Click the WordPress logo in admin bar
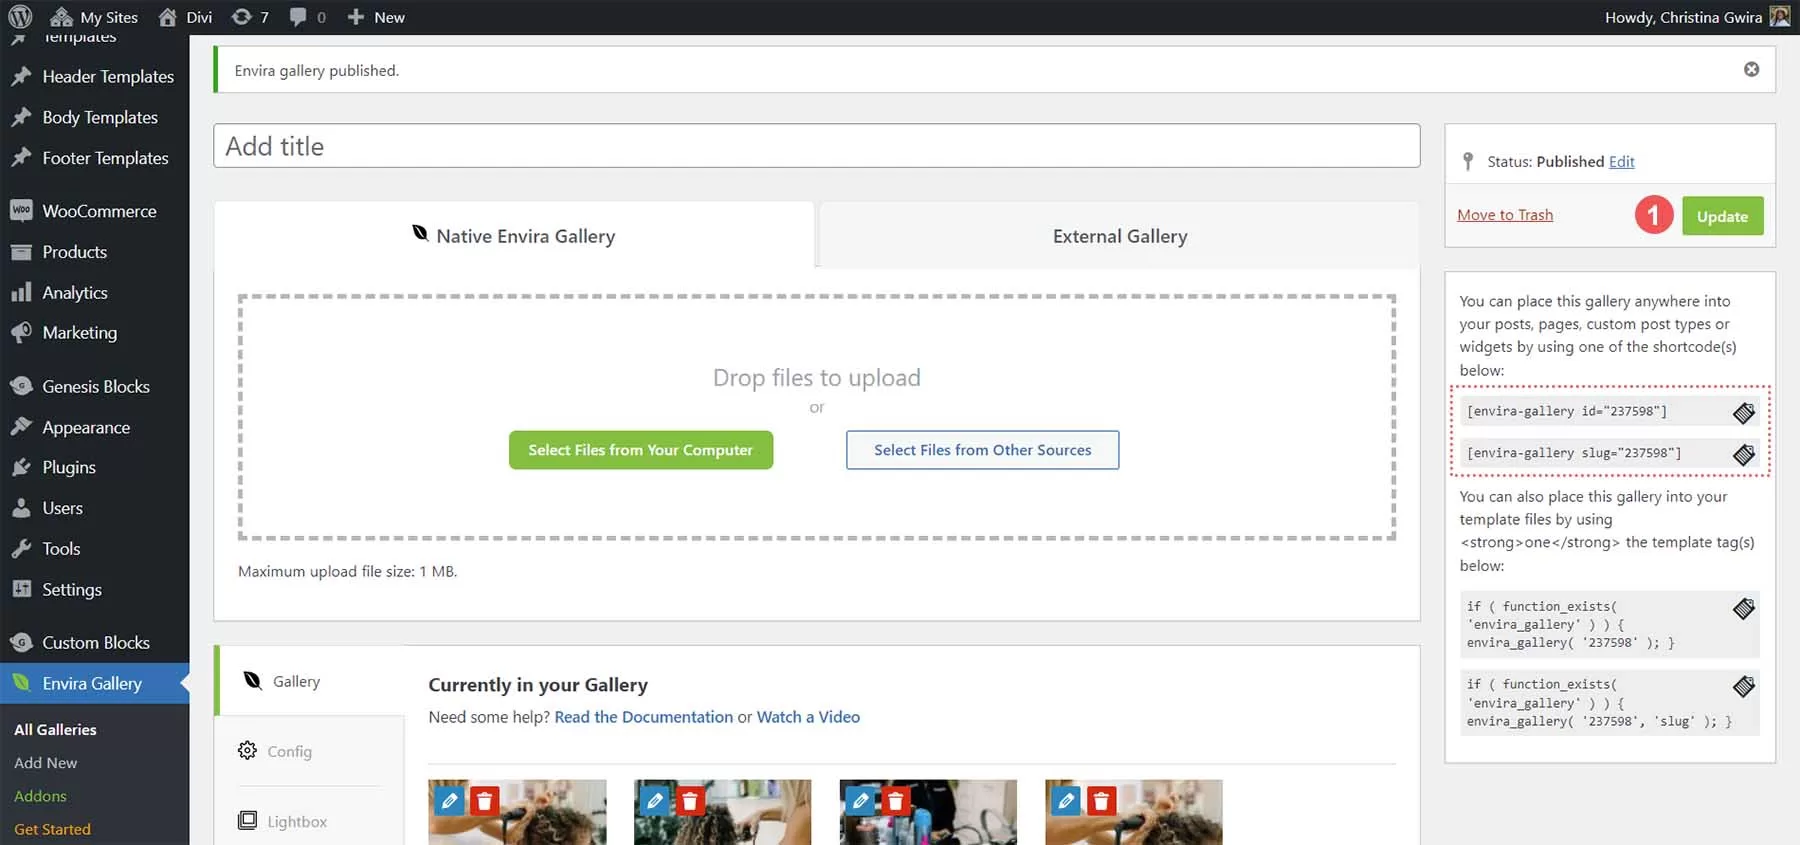Viewport: 1800px width, 845px height. [x=20, y=17]
